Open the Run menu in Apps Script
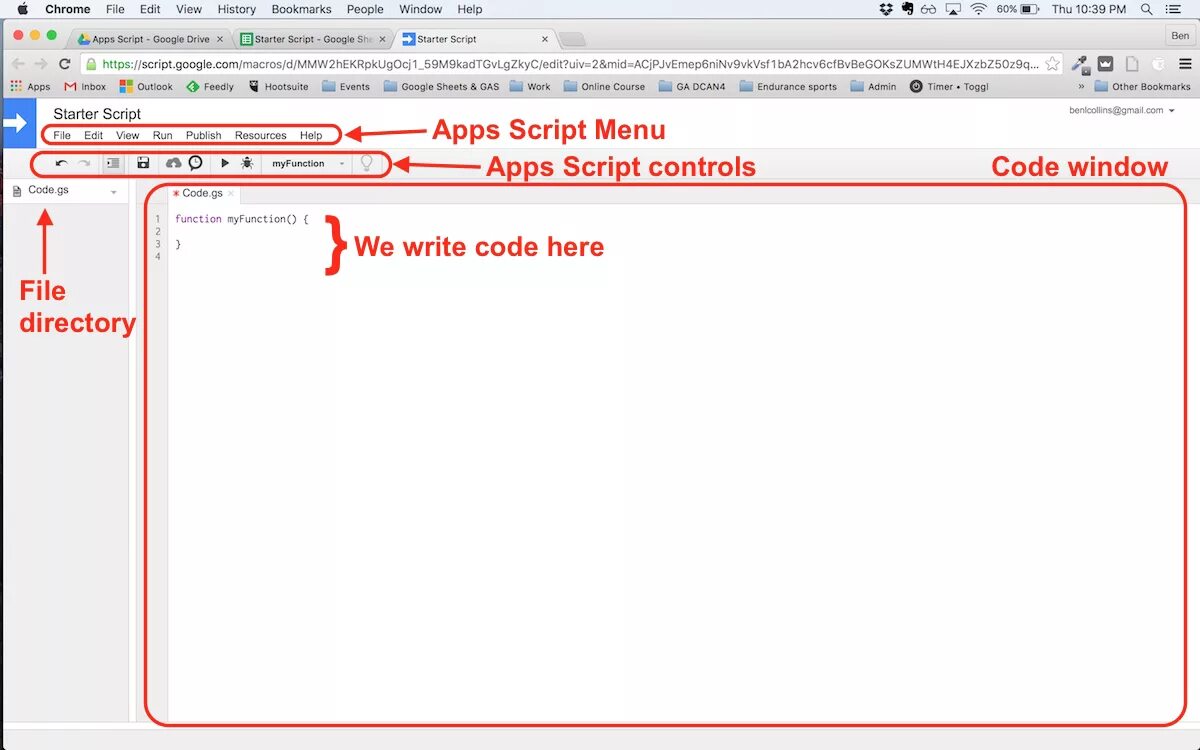 [163, 135]
